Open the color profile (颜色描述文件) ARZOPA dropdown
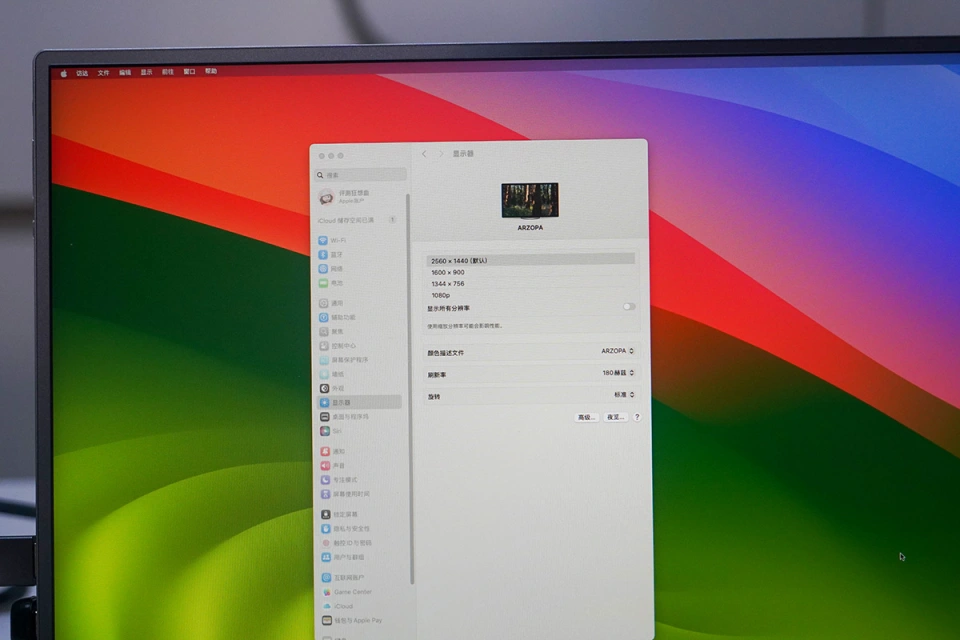This screenshot has height=640, width=960. (617, 351)
